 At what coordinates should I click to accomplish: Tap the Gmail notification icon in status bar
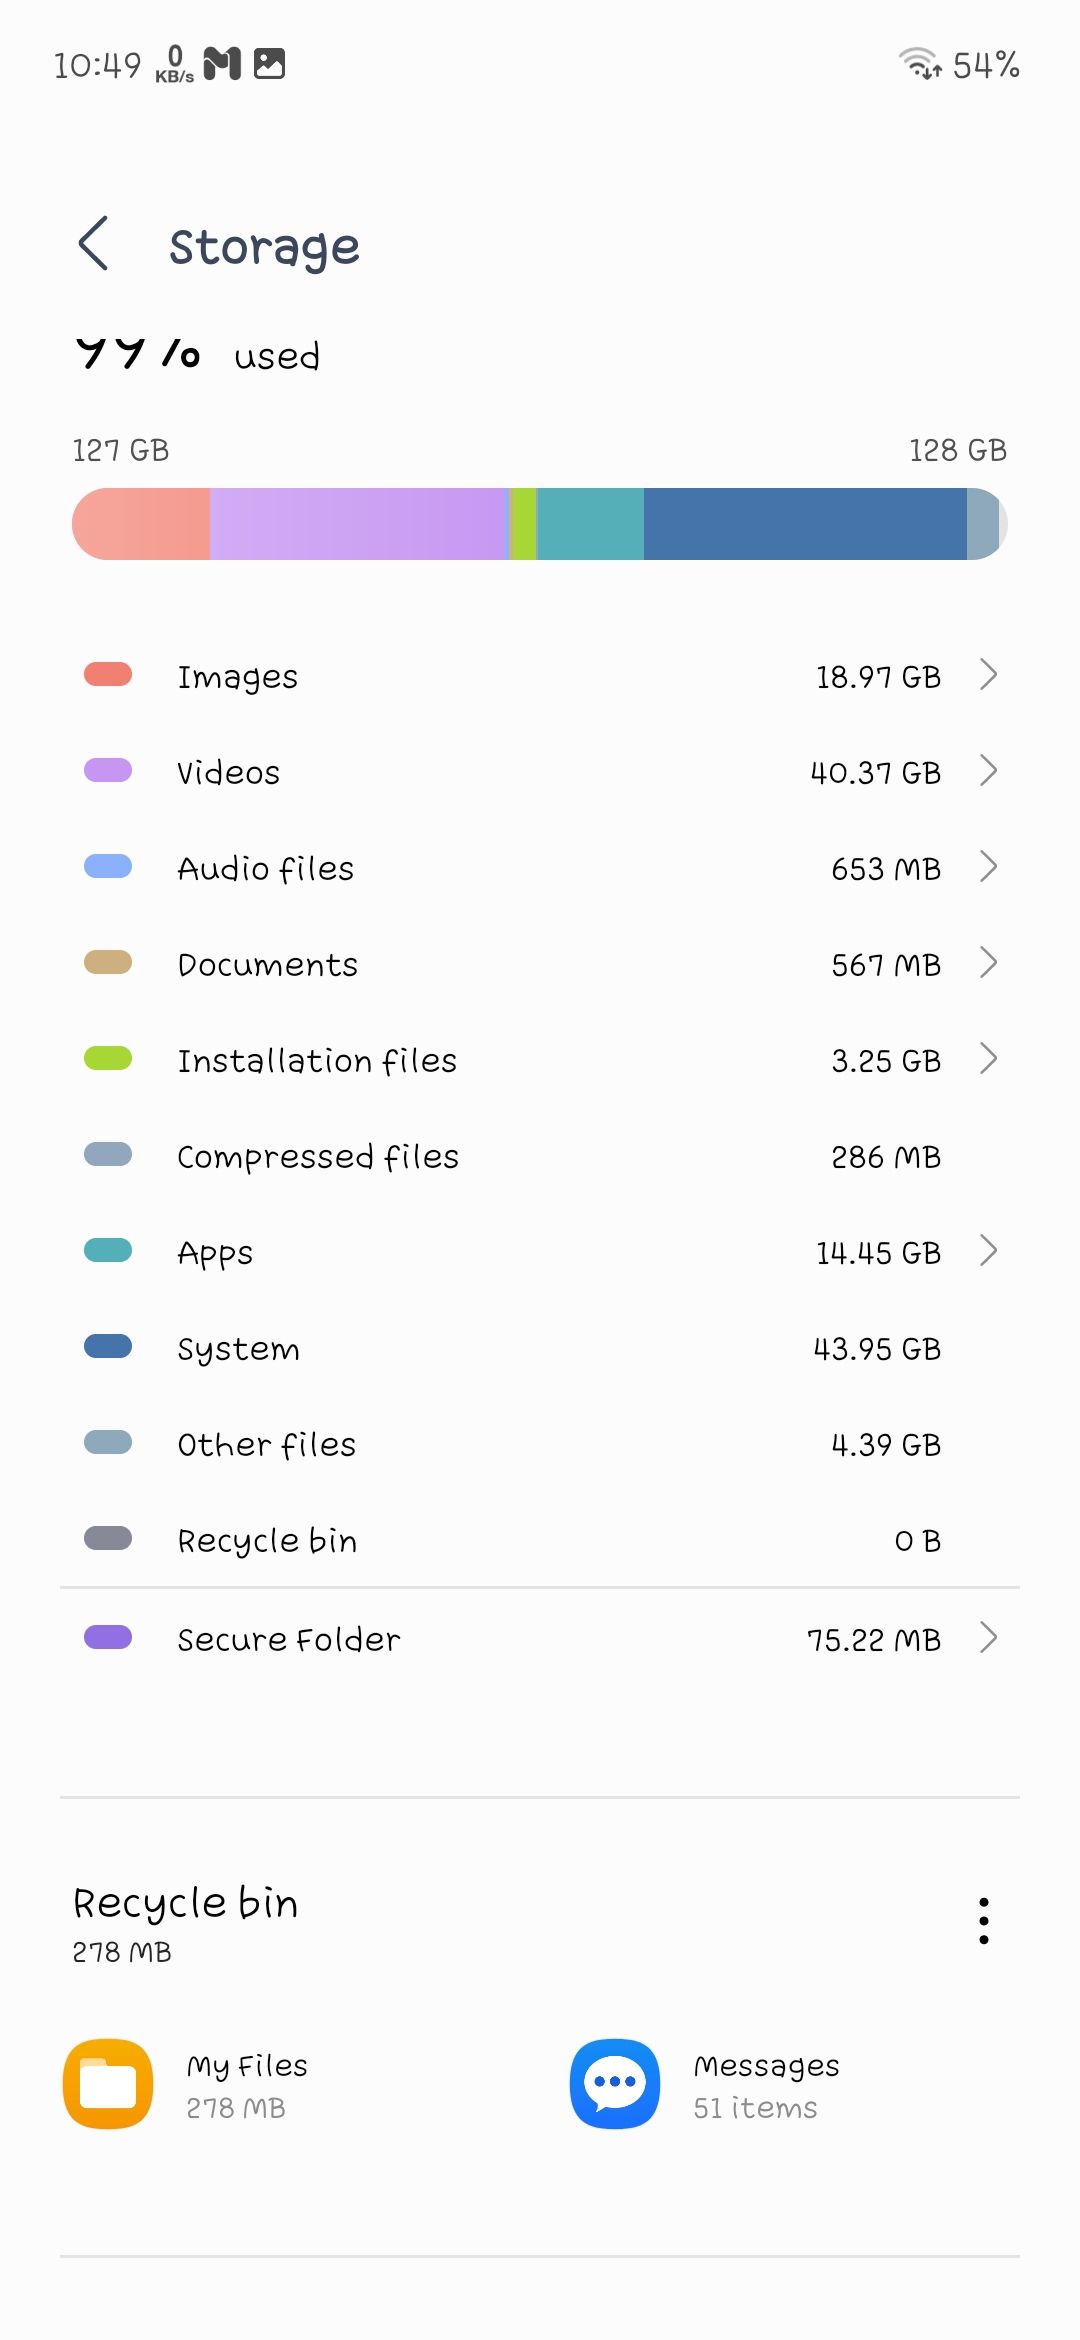[x=222, y=64]
